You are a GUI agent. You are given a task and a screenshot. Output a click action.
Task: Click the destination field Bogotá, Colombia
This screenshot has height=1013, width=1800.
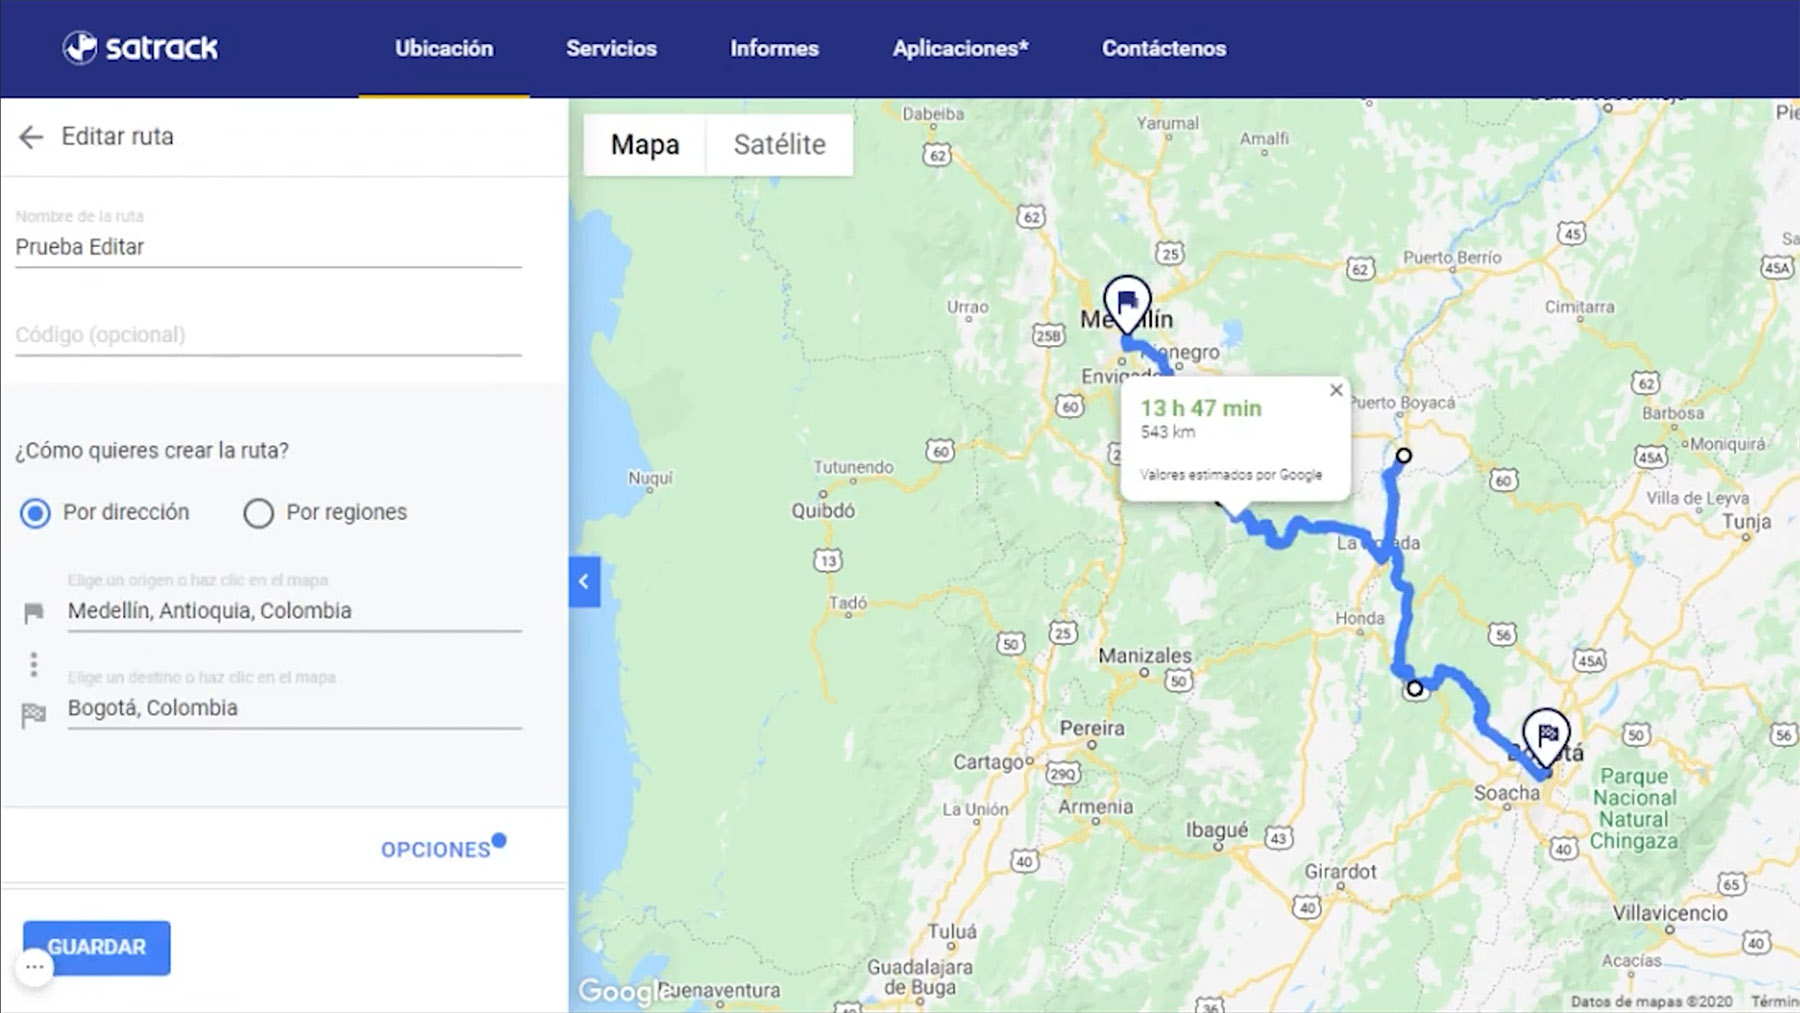[294, 708]
